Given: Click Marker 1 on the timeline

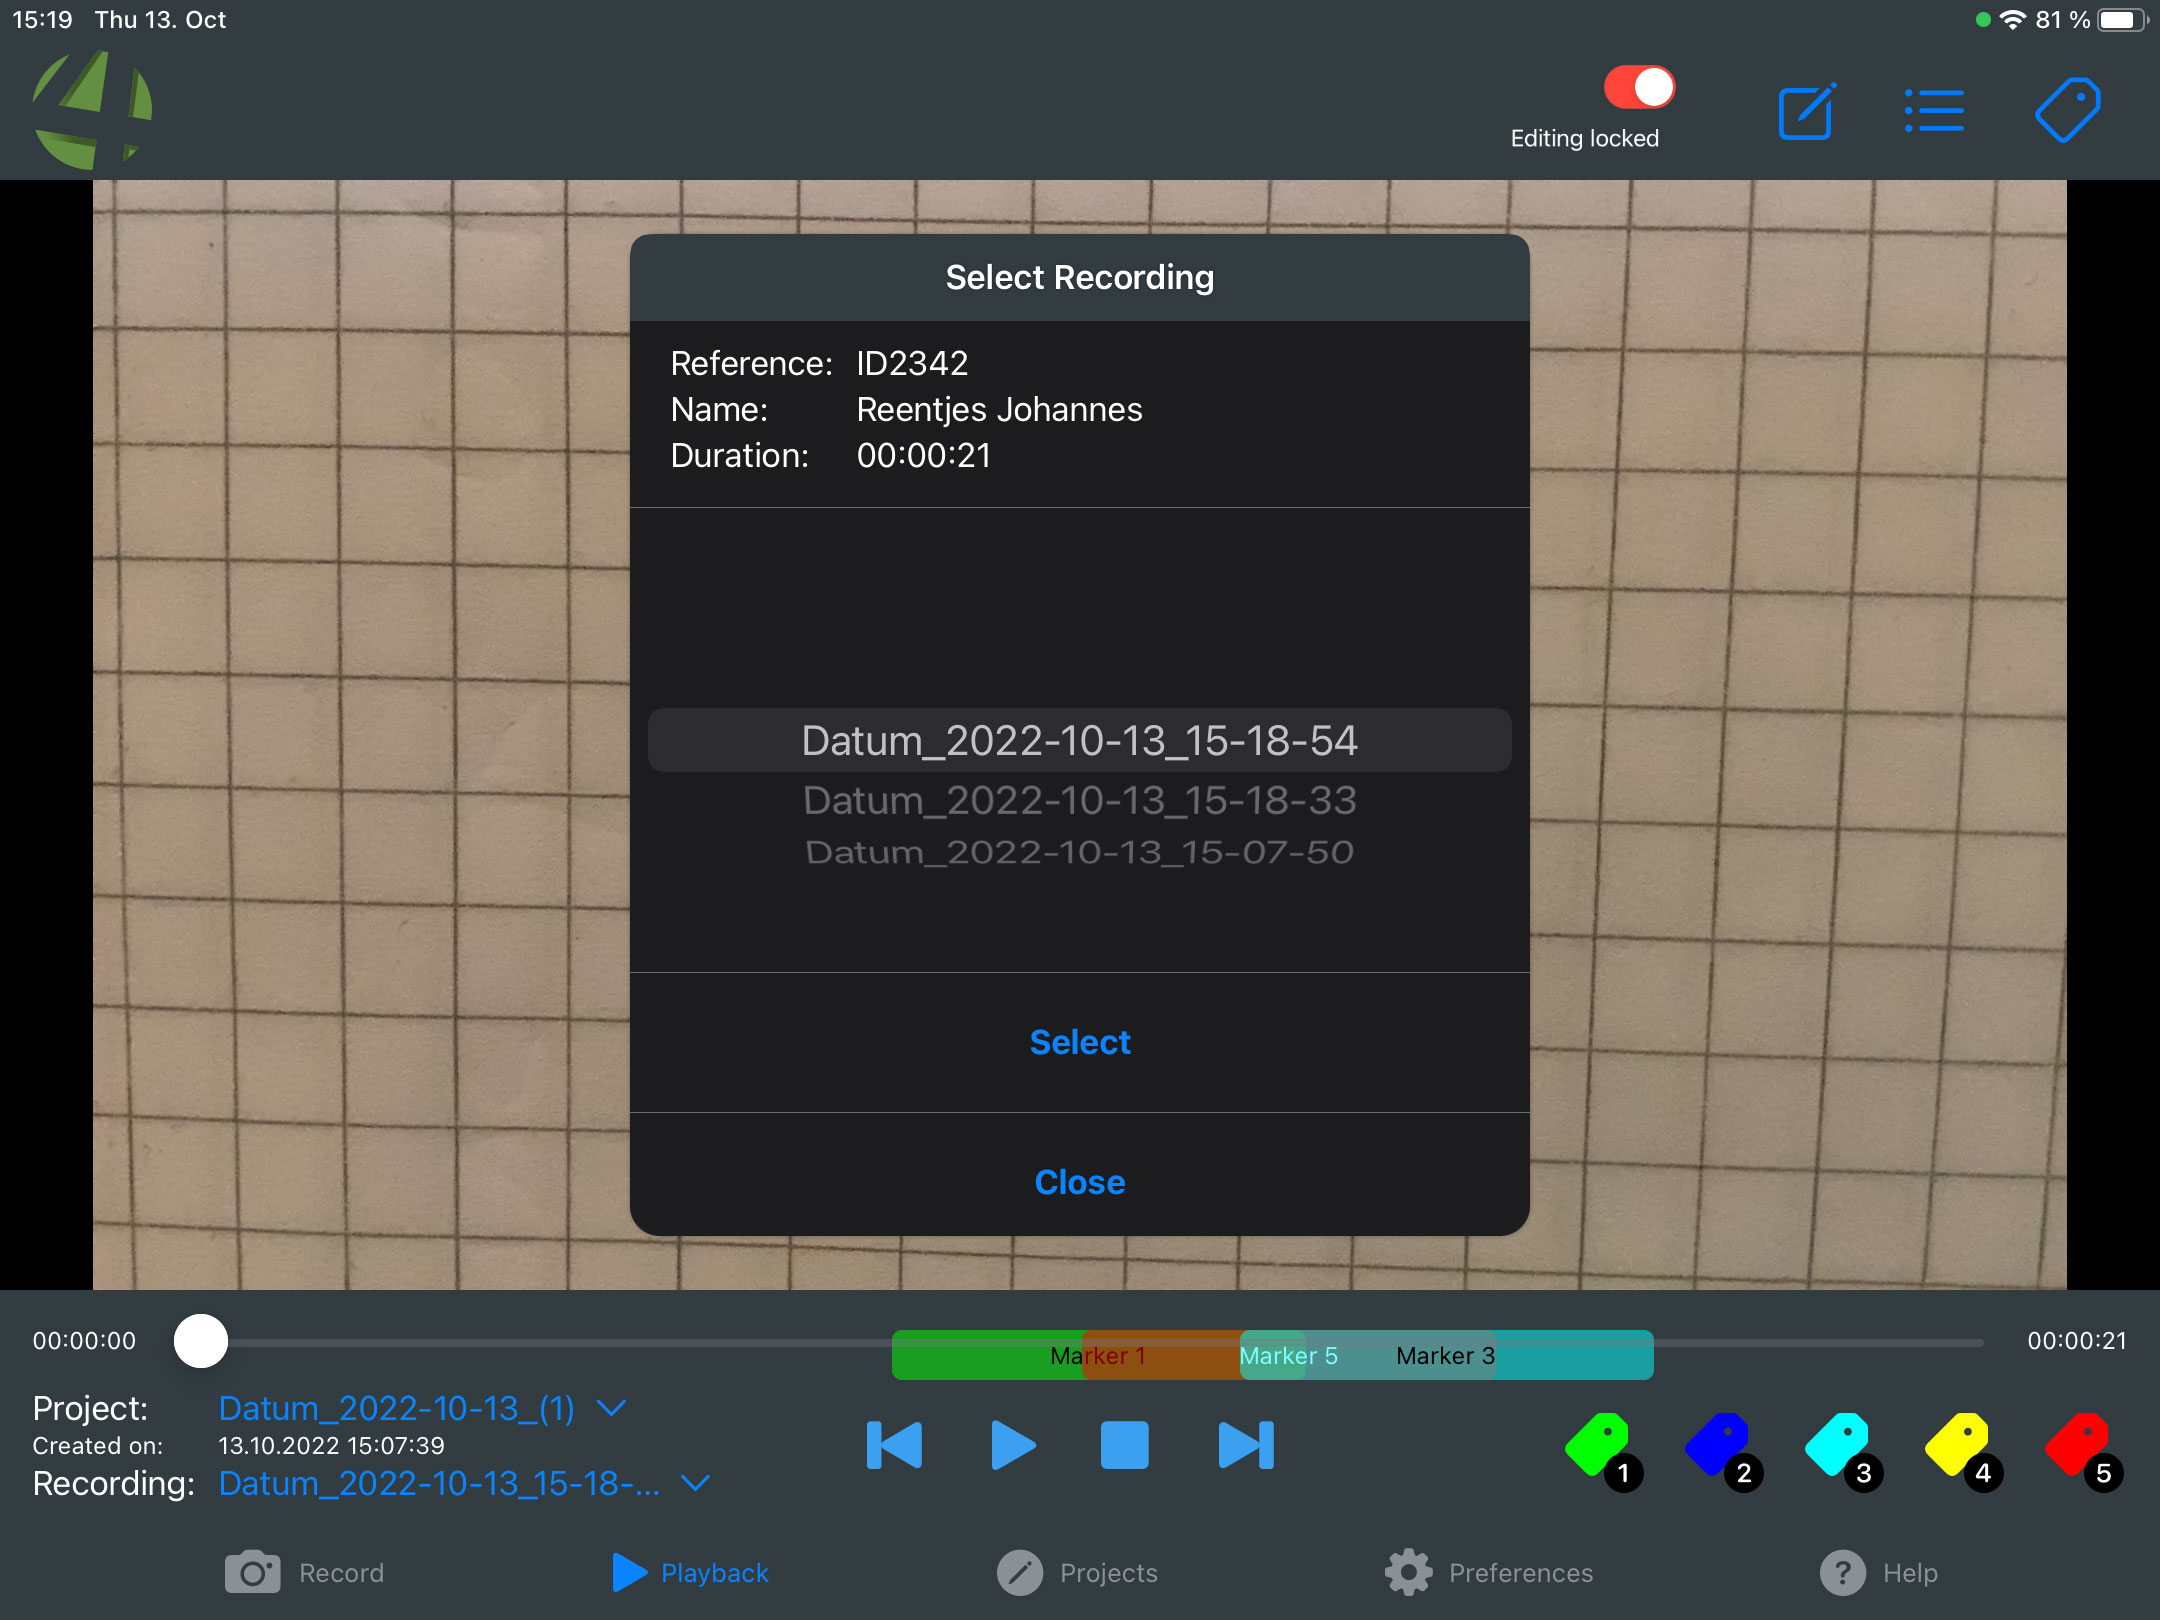Looking at the screenshot, I should 1098,1356.
